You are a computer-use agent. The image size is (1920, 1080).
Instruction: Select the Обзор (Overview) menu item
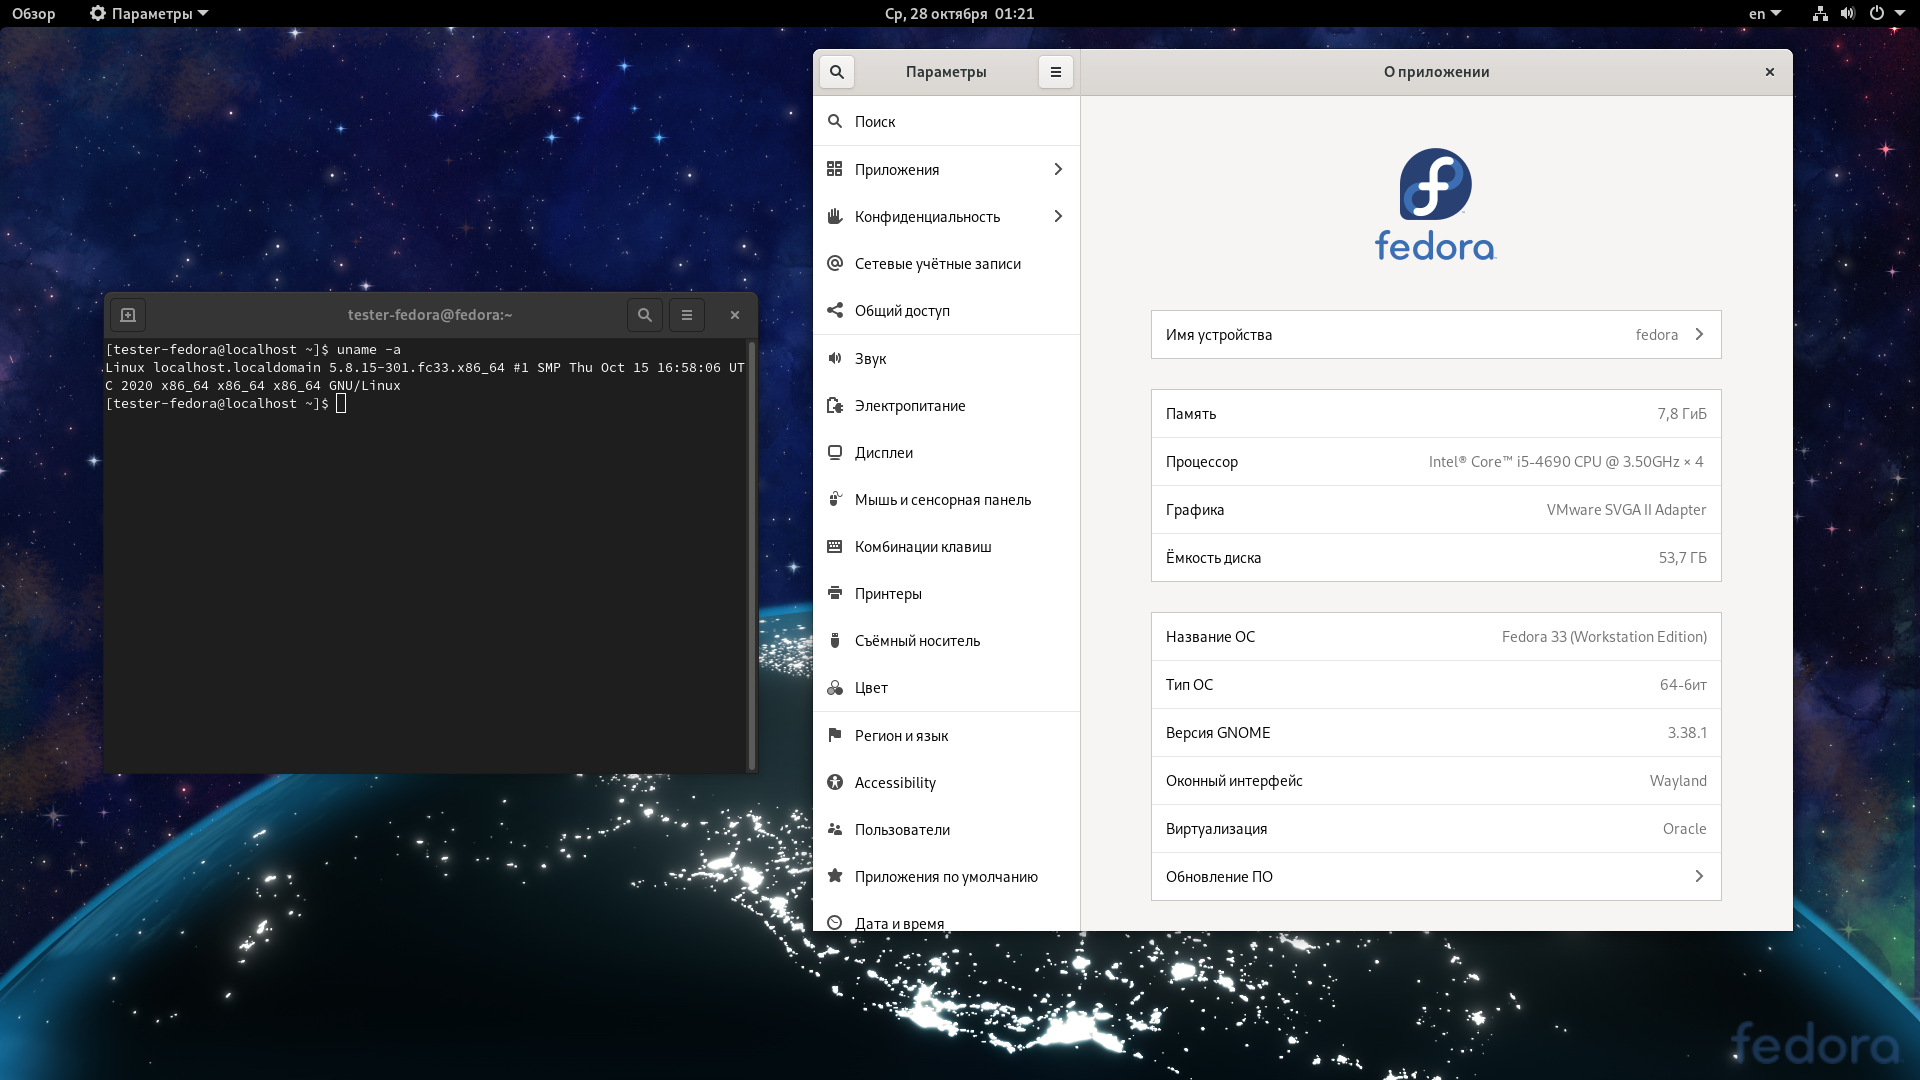coord(33,13)
